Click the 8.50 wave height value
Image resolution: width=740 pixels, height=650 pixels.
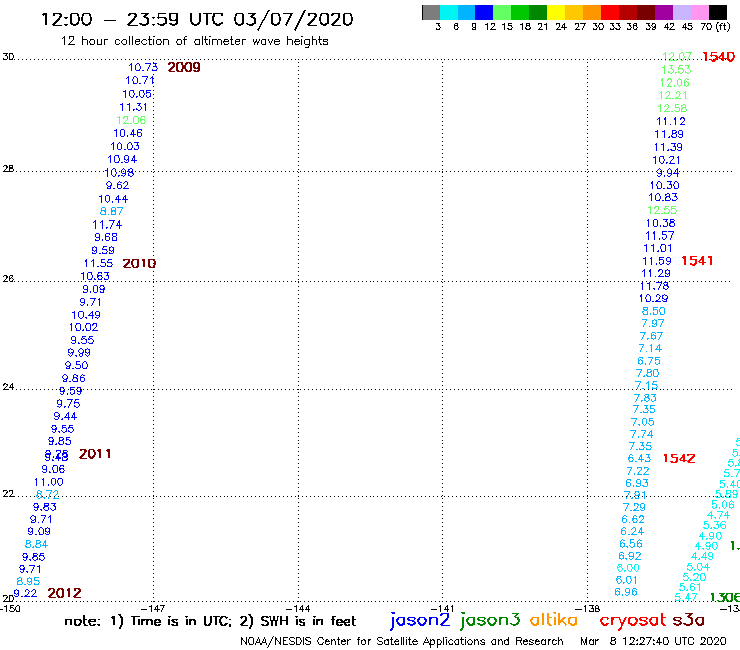[x=654, y=312]
